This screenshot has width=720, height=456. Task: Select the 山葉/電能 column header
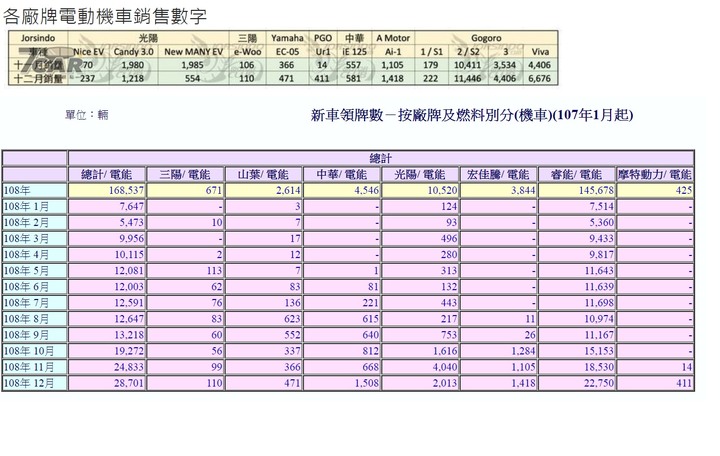click(264, 175)
